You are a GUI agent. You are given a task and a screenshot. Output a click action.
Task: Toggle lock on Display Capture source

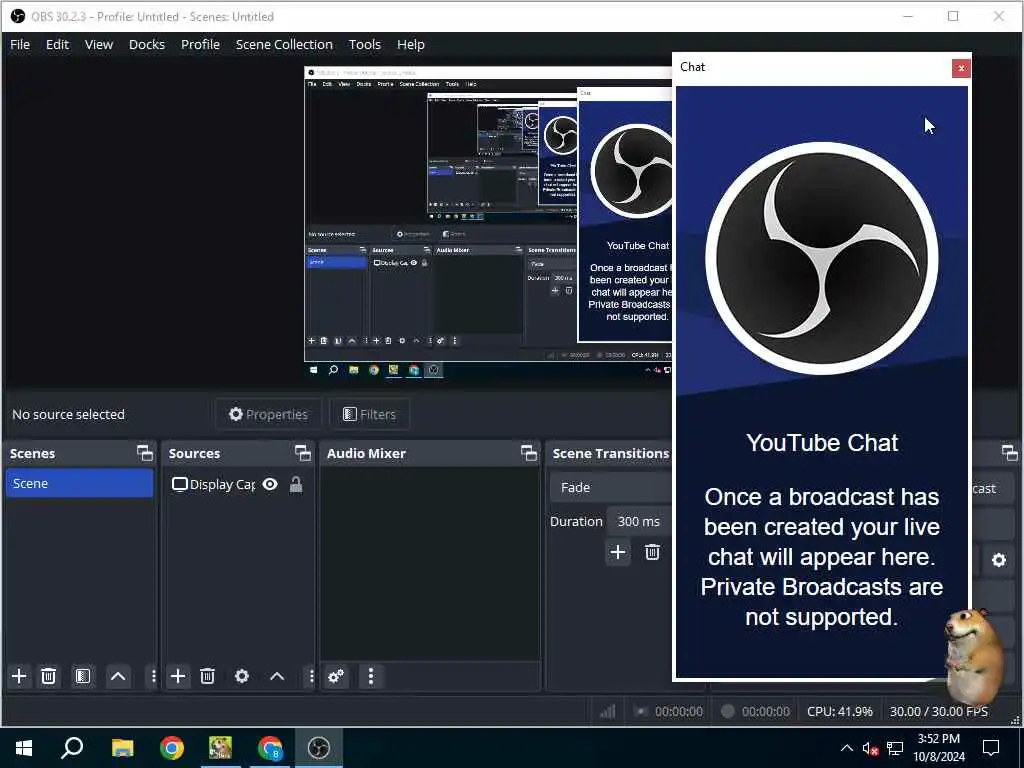coord(296,484)
